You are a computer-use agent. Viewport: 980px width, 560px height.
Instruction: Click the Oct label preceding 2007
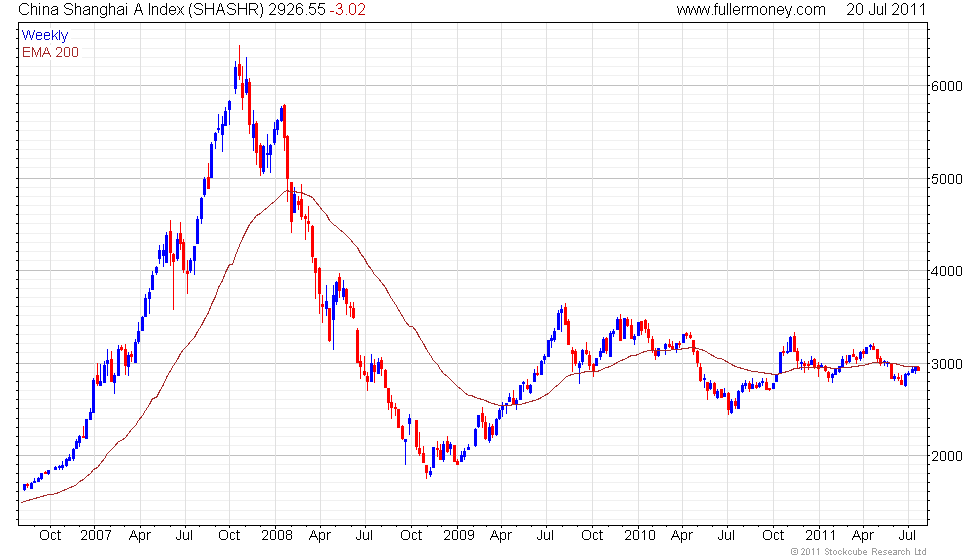click(50, 536)
